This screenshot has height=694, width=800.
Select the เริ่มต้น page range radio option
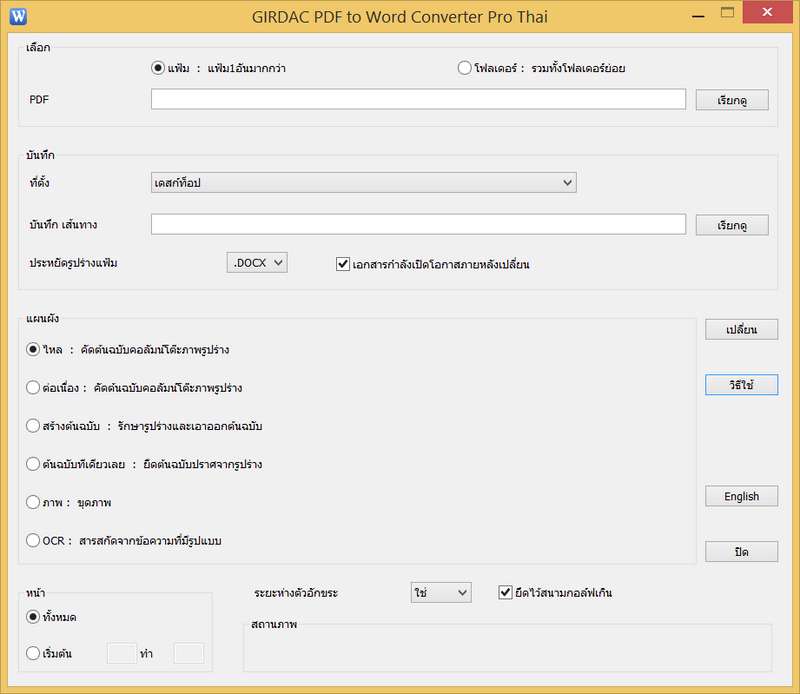click(33, 653)
